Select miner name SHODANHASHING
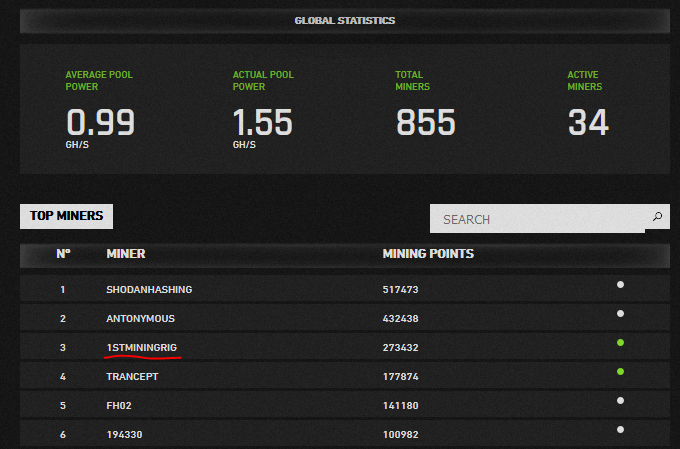 point(149,289)
